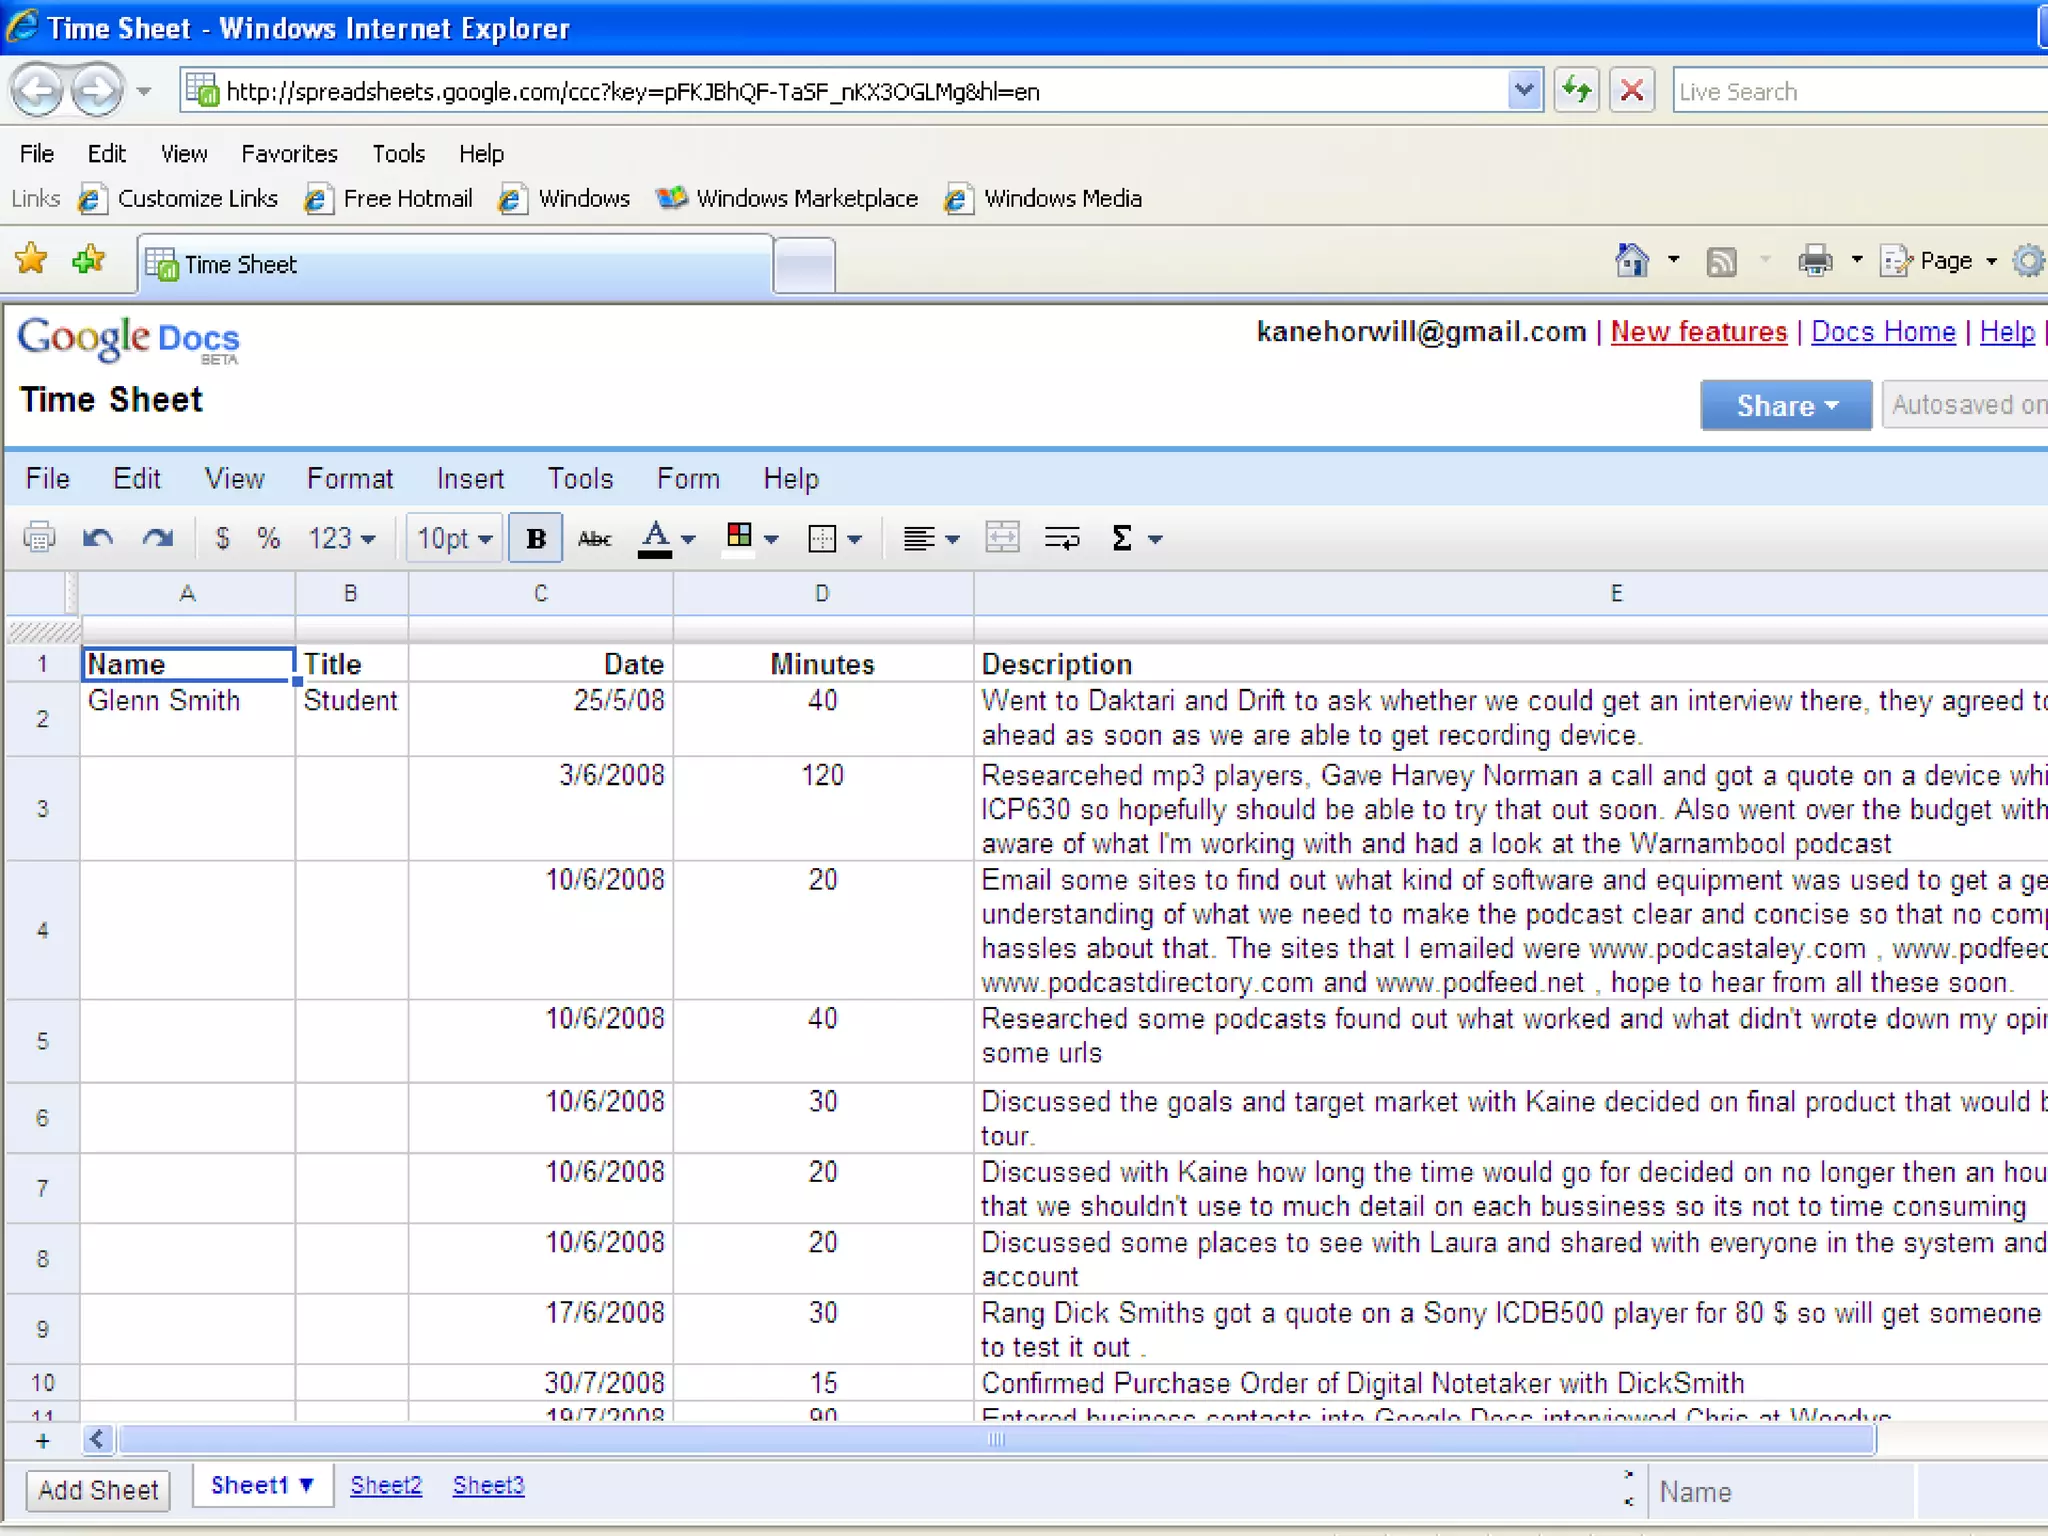
Task: Toggle wrap text icon
Action: pos(1062,538)
